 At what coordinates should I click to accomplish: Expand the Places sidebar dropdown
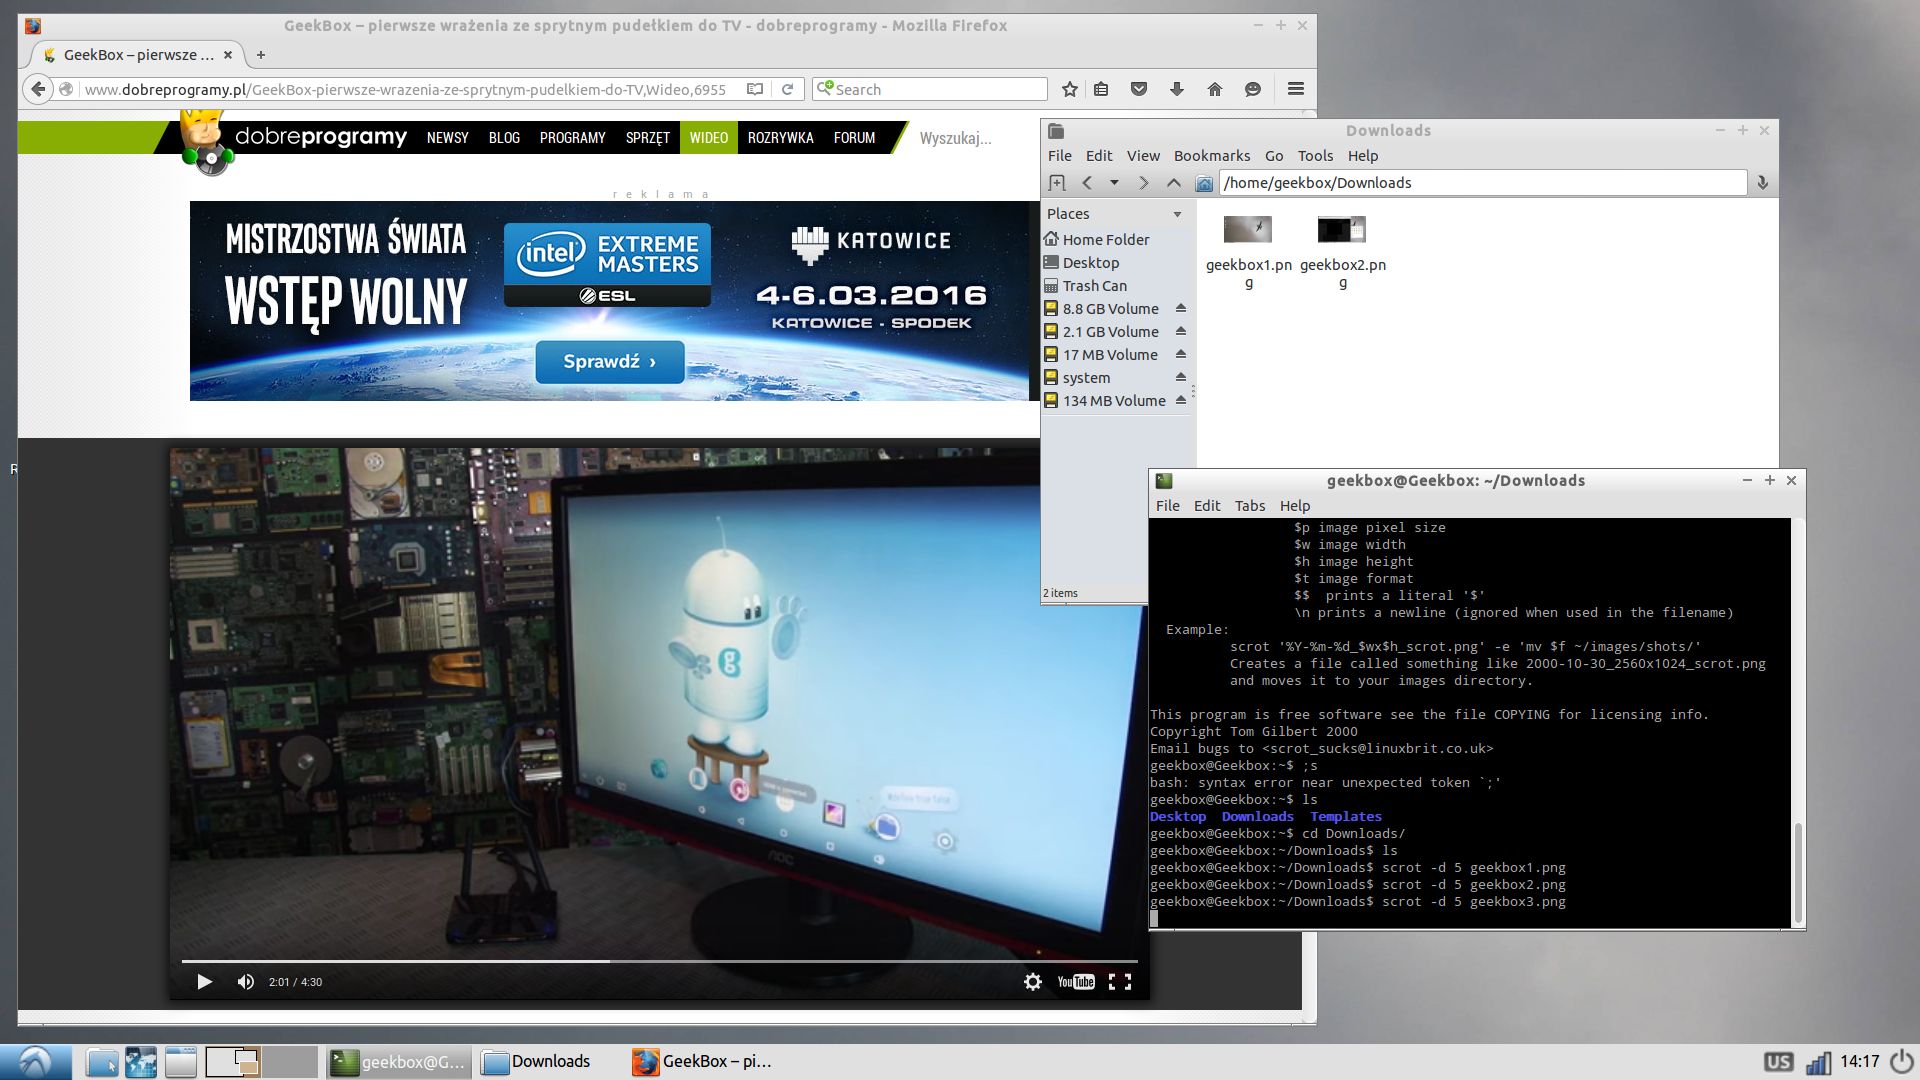1177,214
